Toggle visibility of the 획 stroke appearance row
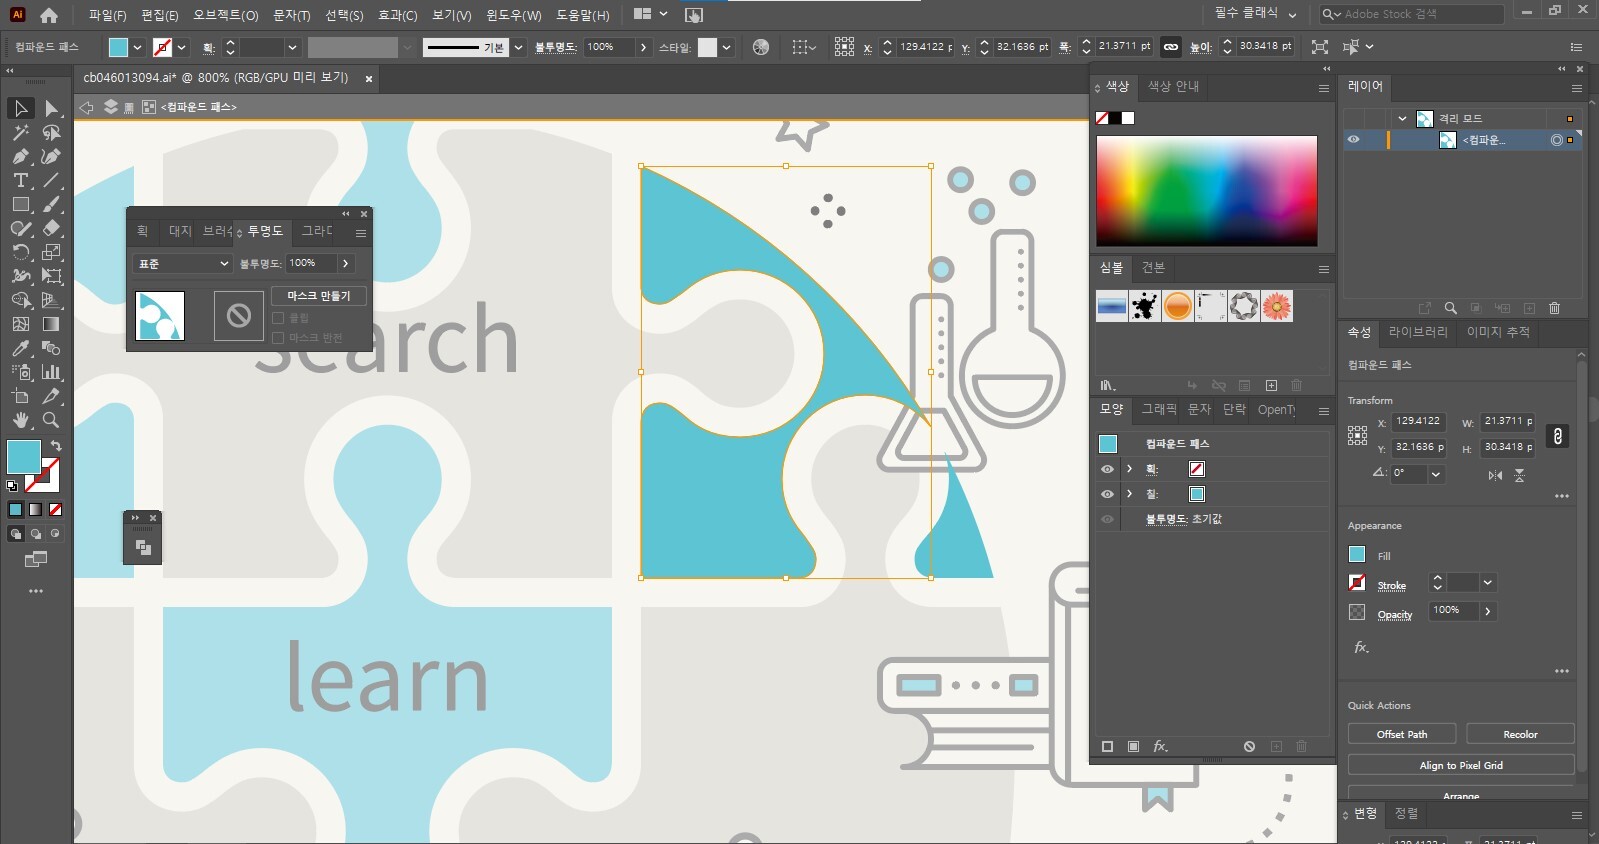The height and width of the screenshot is (844, 1599). click(x=1107, y=469)
